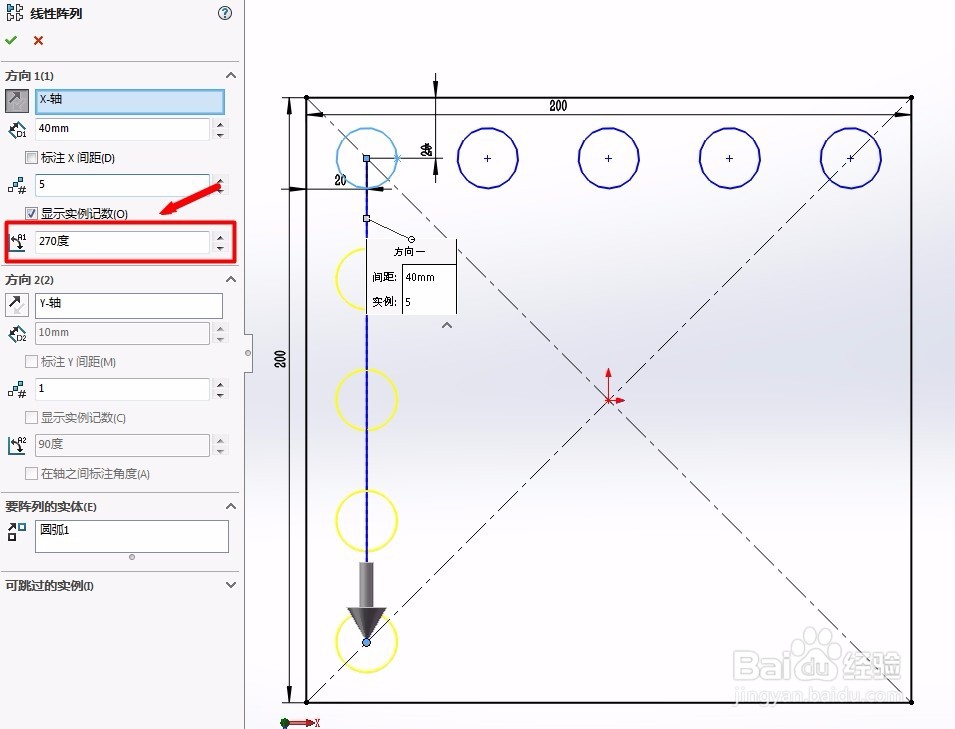Click the 270度 angle input field
The height and width of the screenshot is (729, 955).
point(122,242)
